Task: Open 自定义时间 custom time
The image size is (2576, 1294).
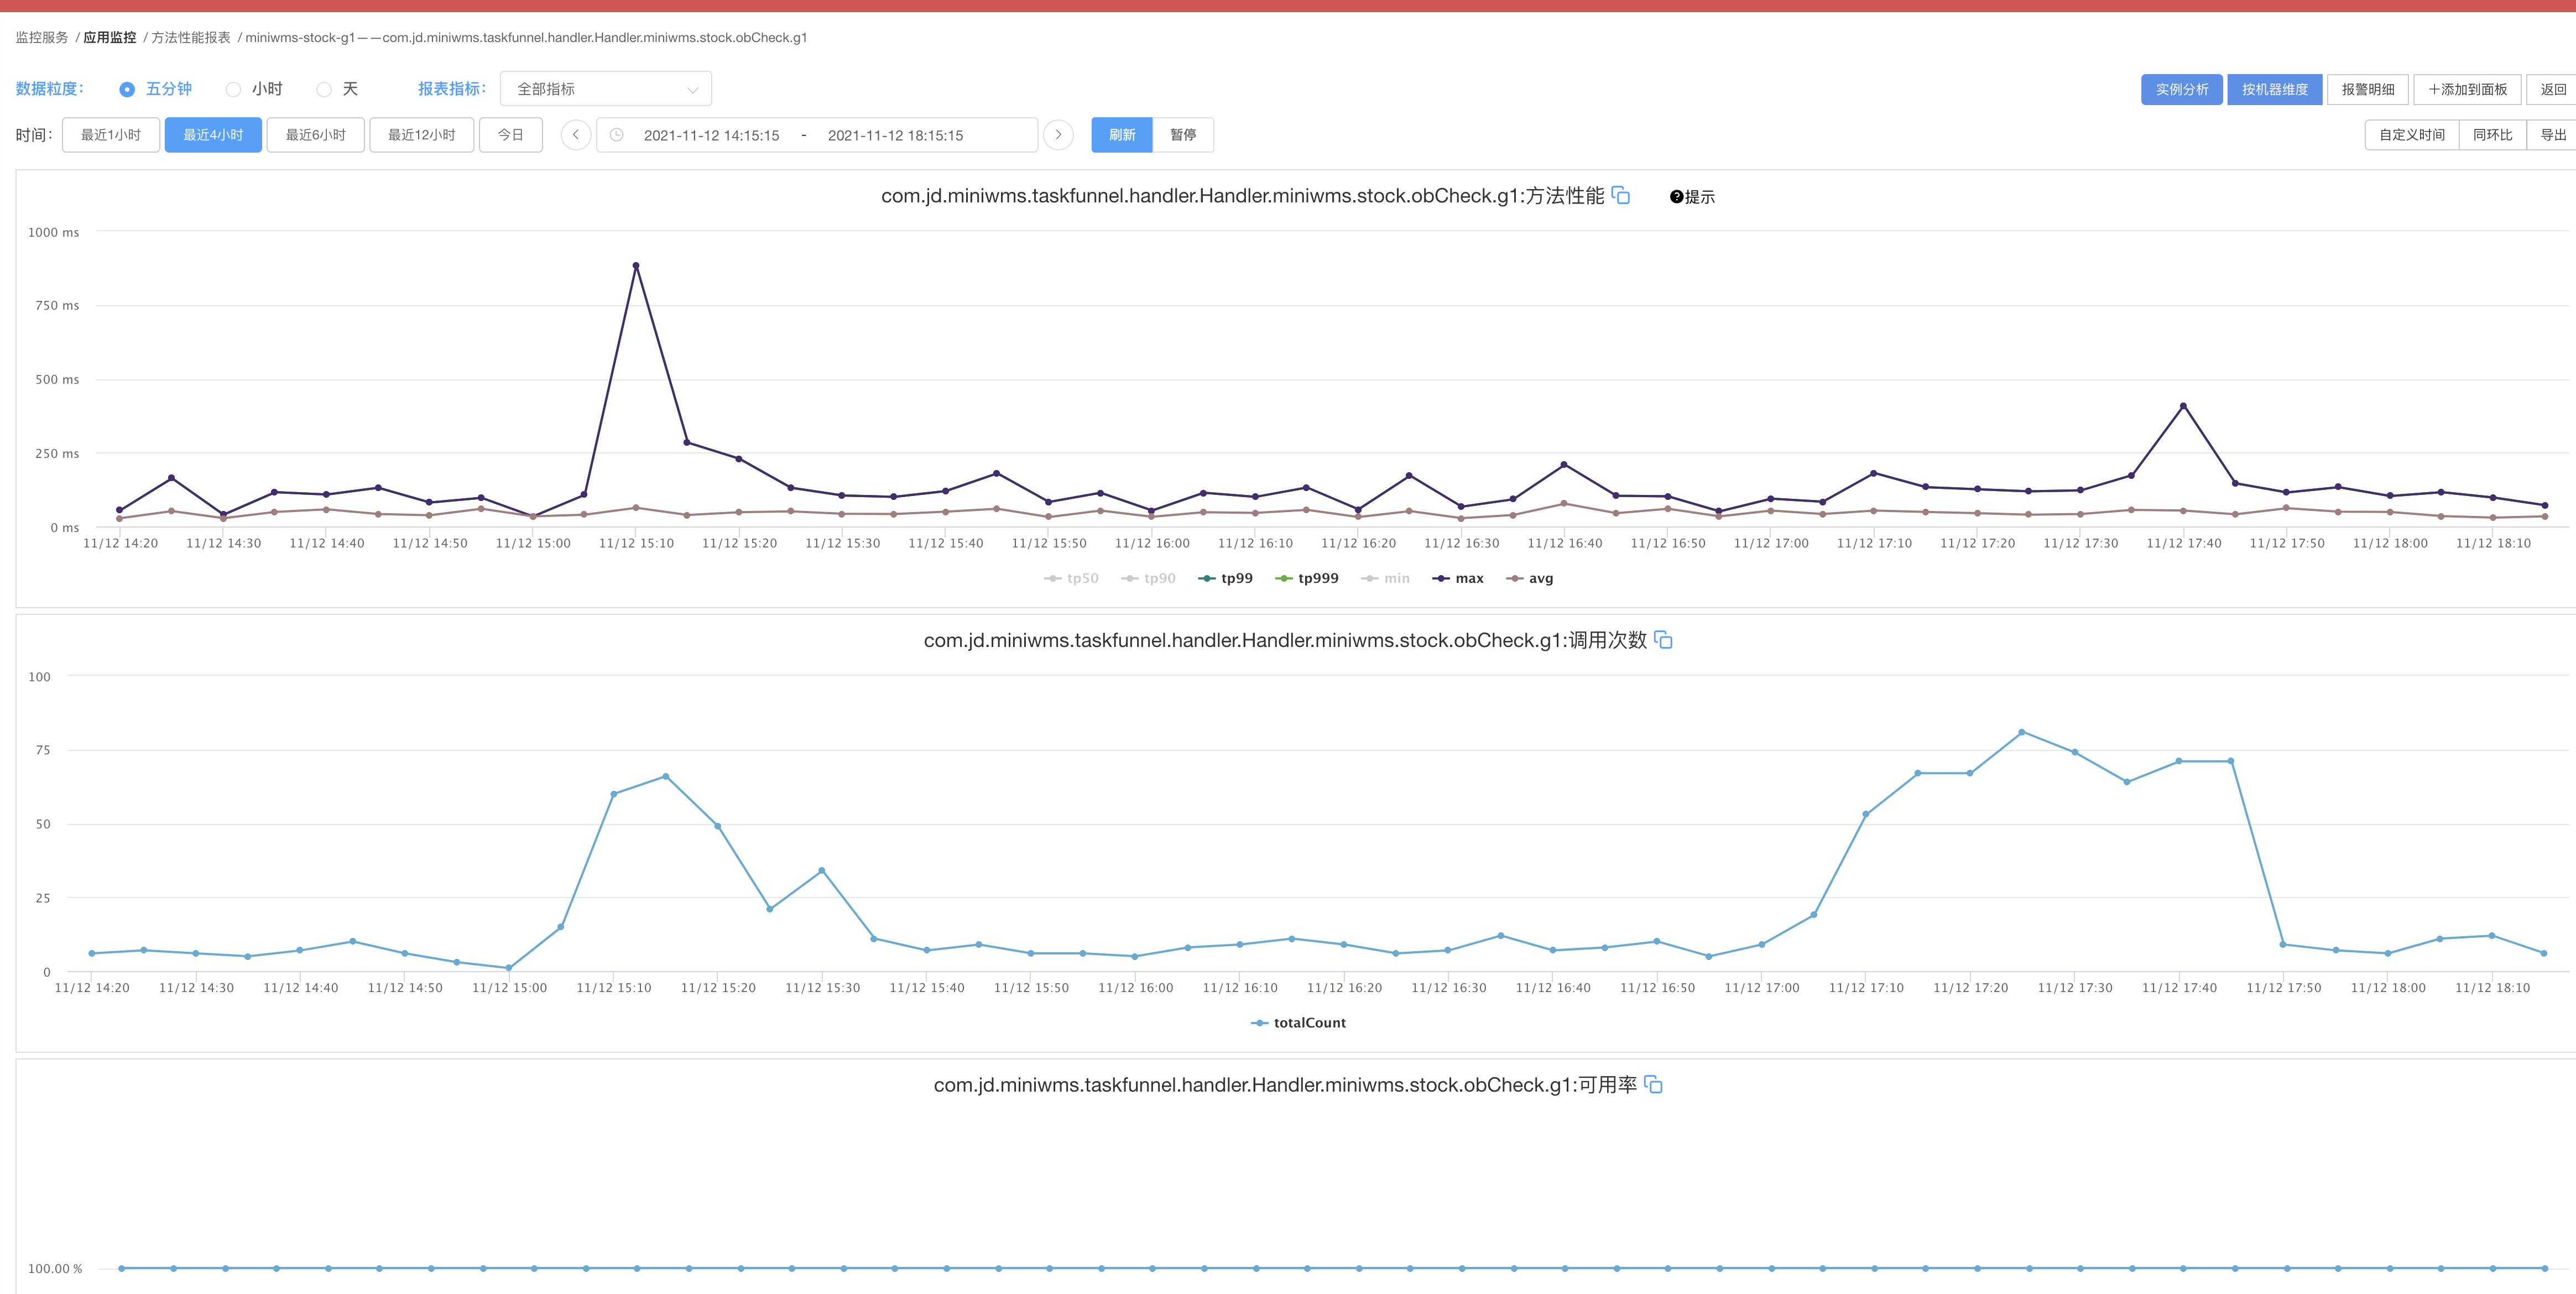Action: [x=2412, y=135]
